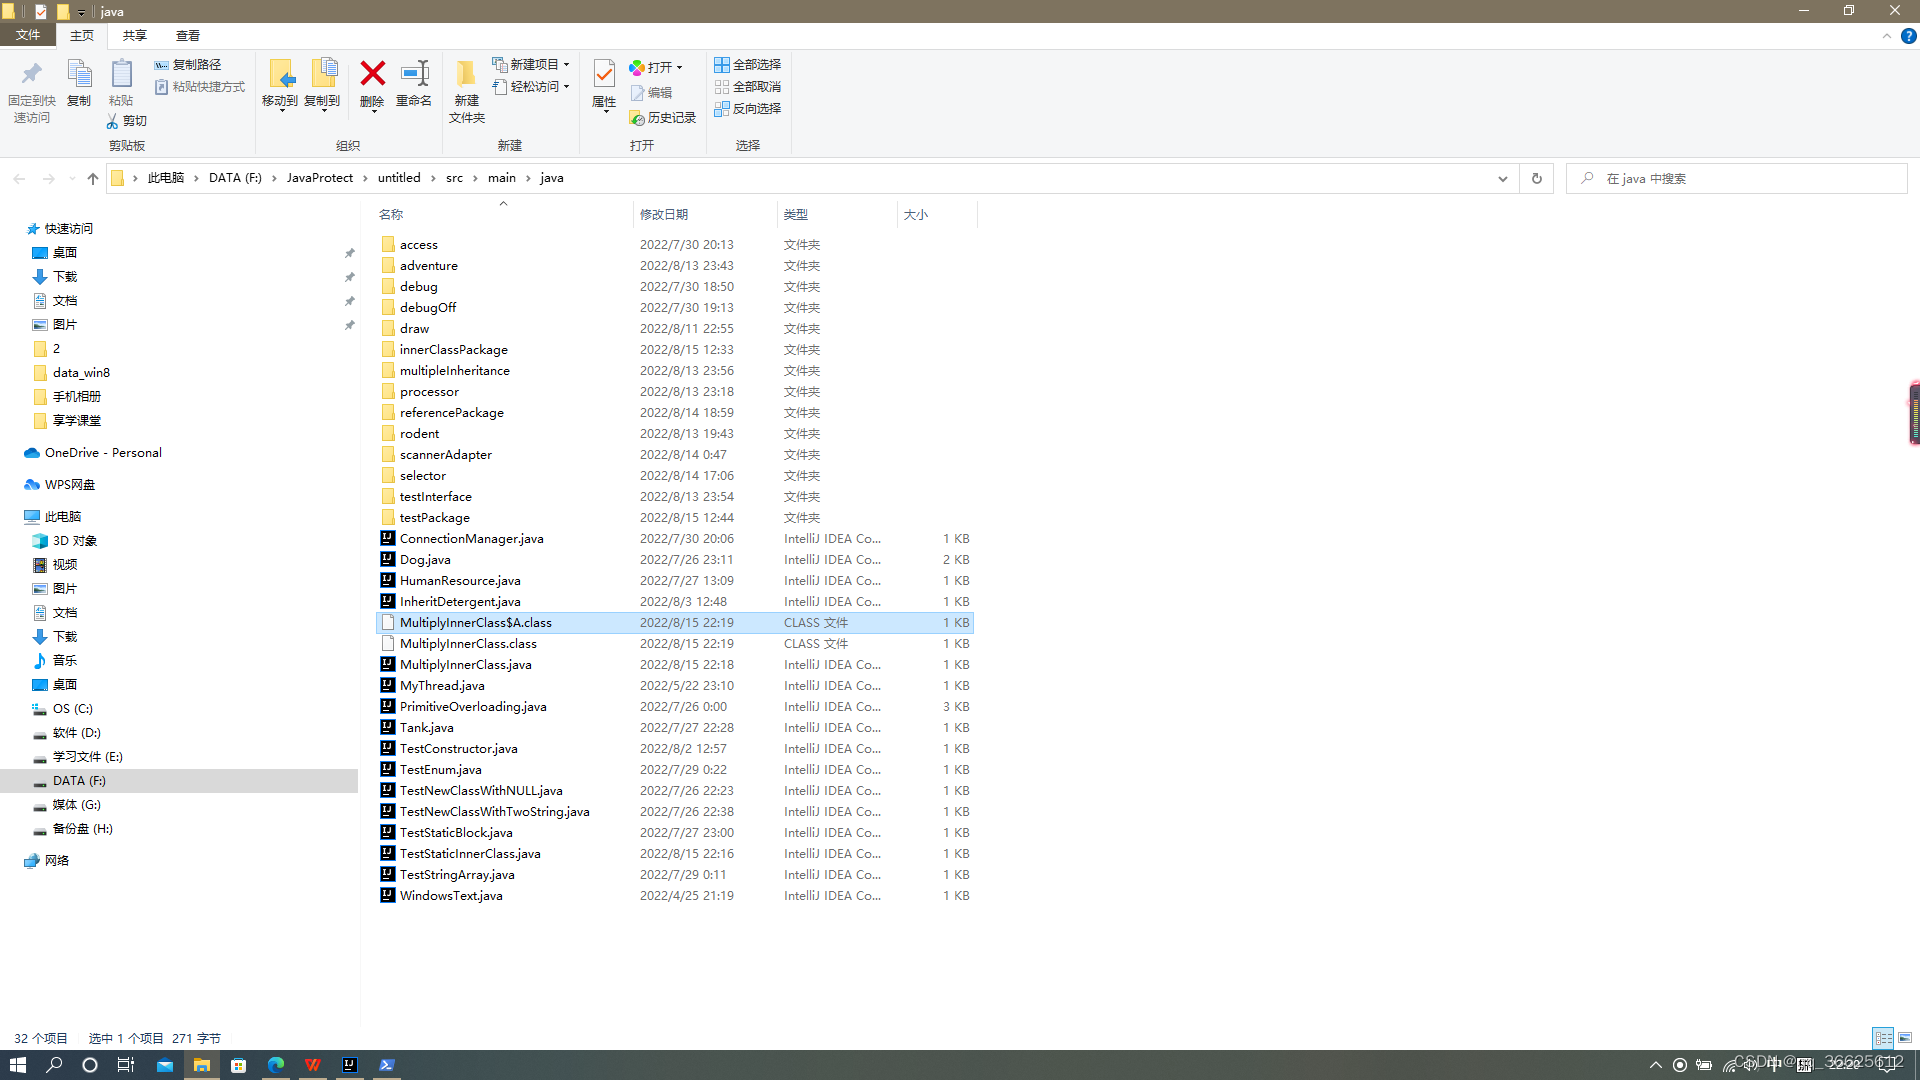
Task: Select DATA (F:) drive in sidebar
Action: coord(79,781)
